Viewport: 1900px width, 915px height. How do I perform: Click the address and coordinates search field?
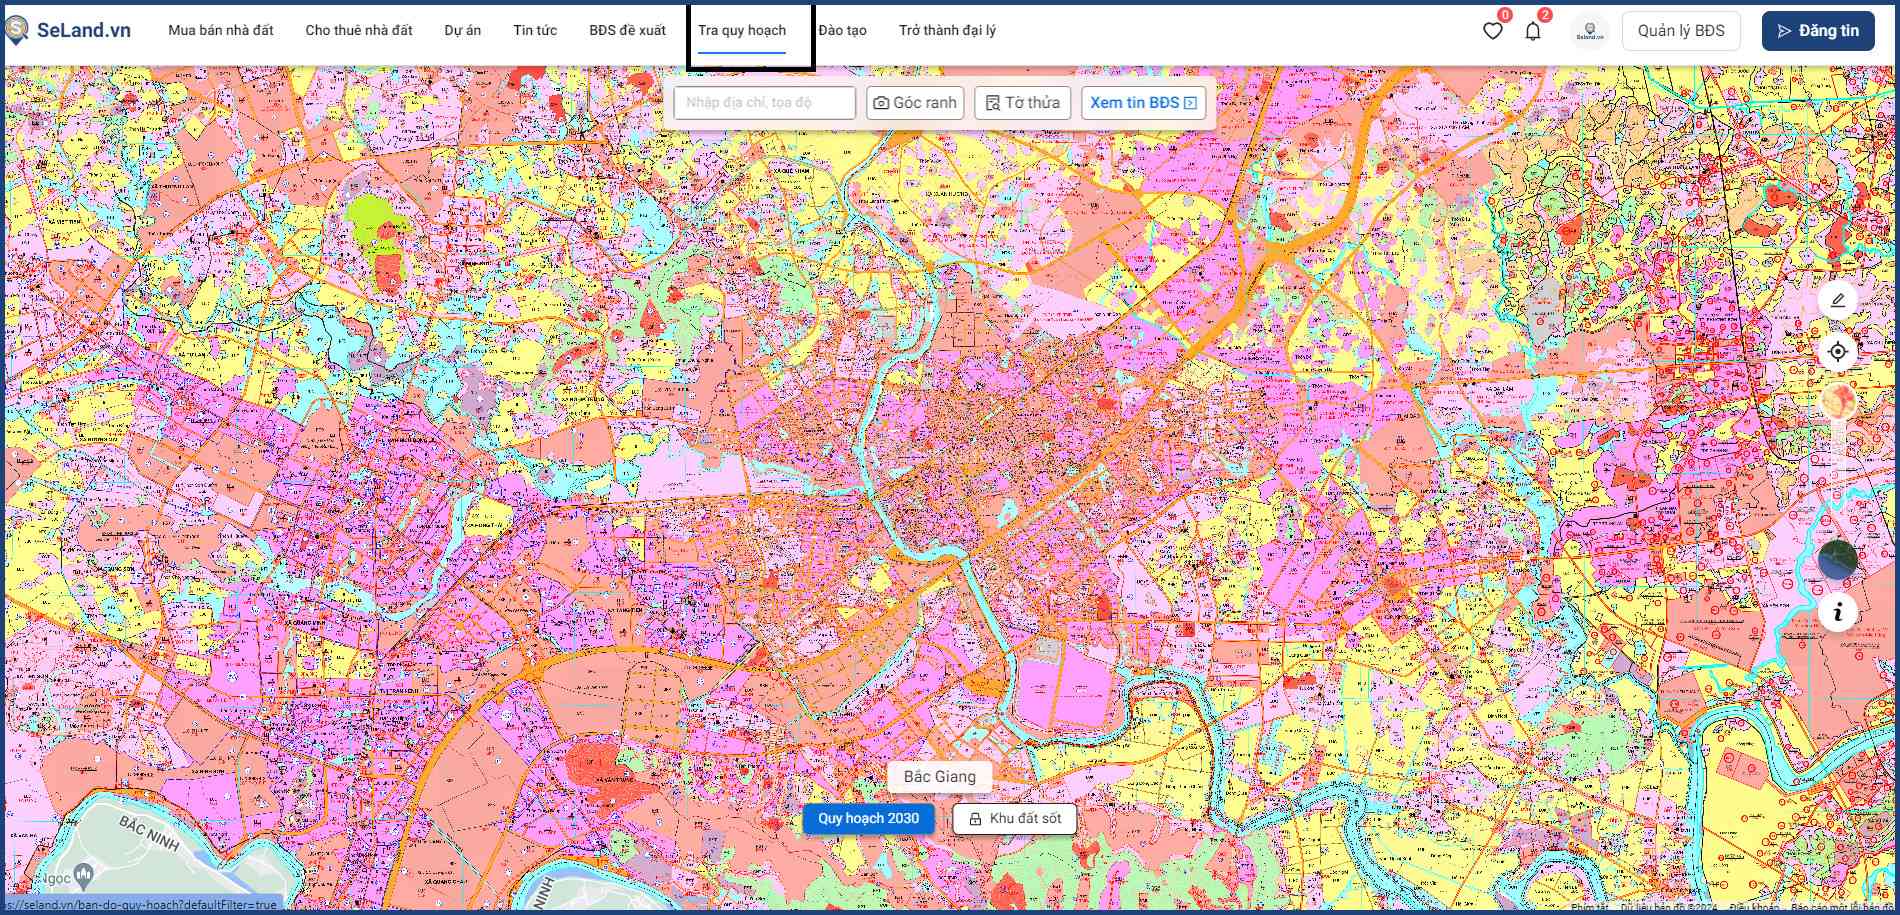coord(764,103)
